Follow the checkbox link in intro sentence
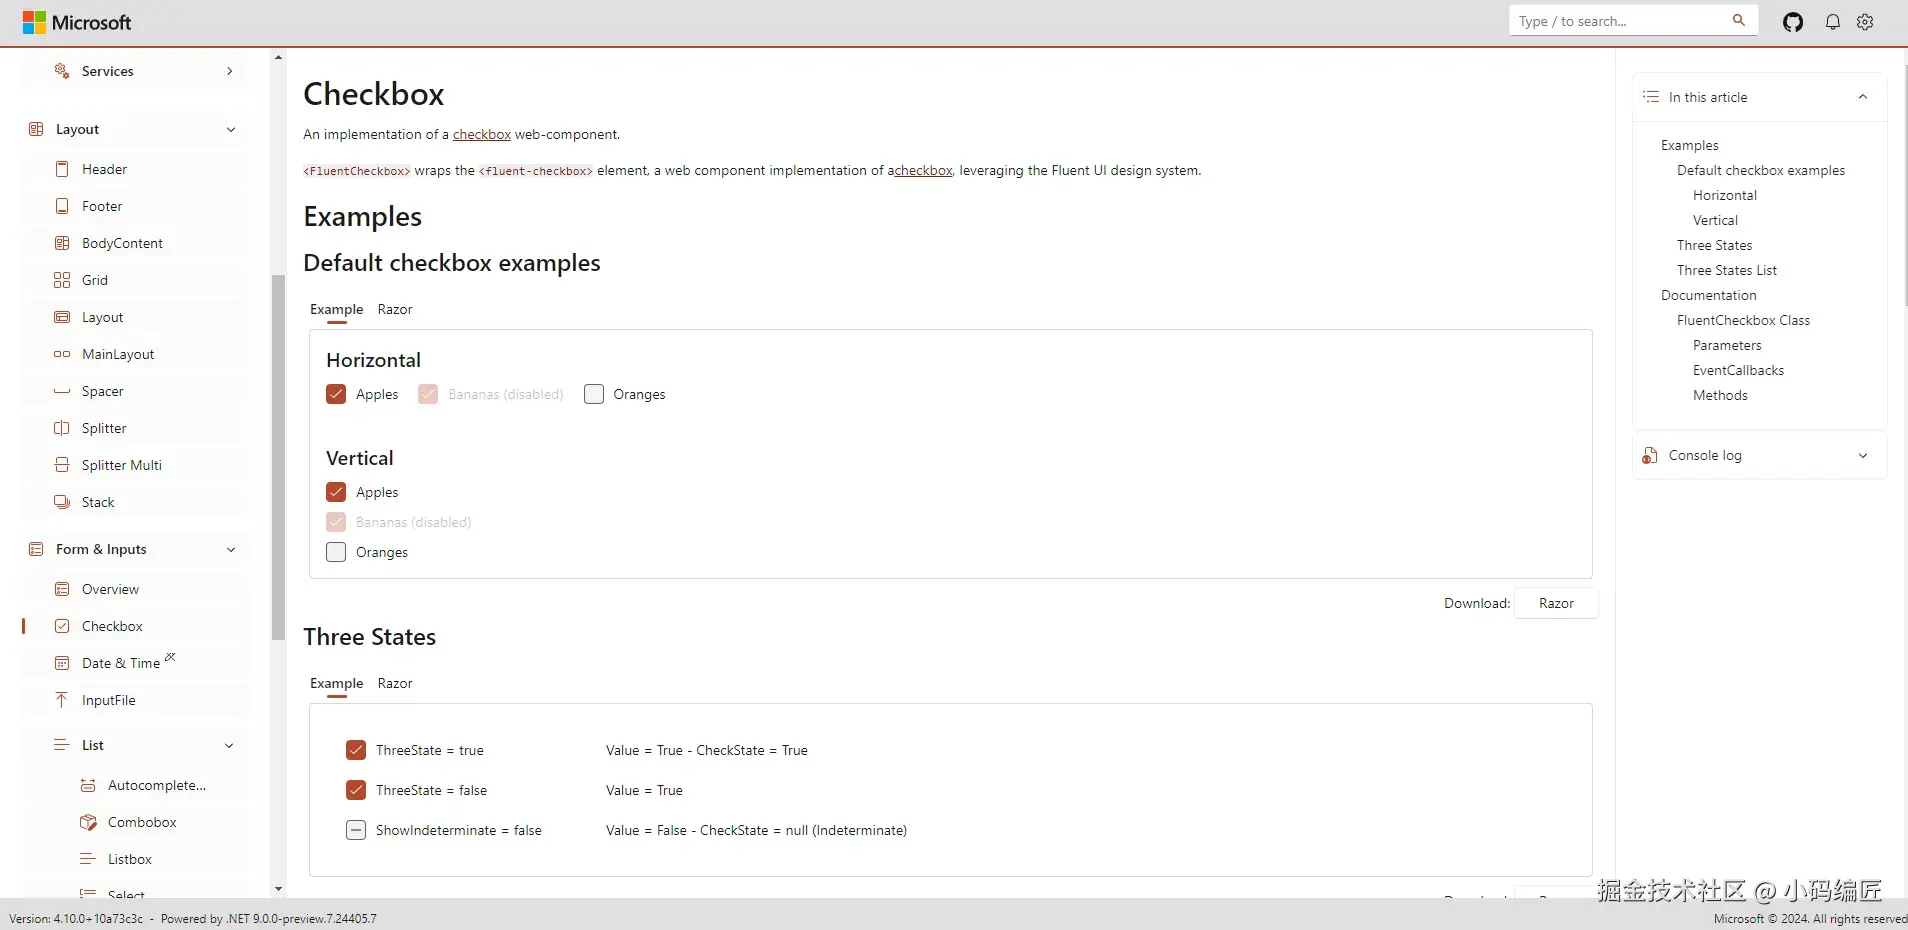The width and height of the screenshot is (1908, 930). pos(482,134)
